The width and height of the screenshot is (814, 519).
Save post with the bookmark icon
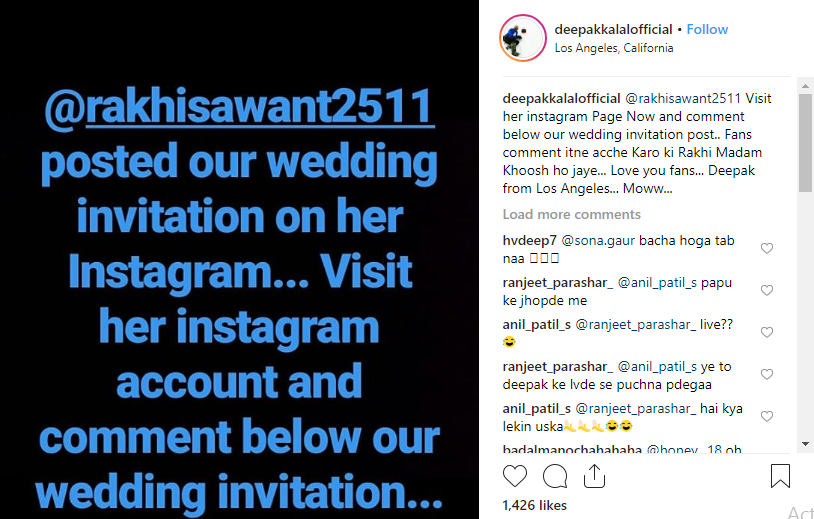pos(780,475)
